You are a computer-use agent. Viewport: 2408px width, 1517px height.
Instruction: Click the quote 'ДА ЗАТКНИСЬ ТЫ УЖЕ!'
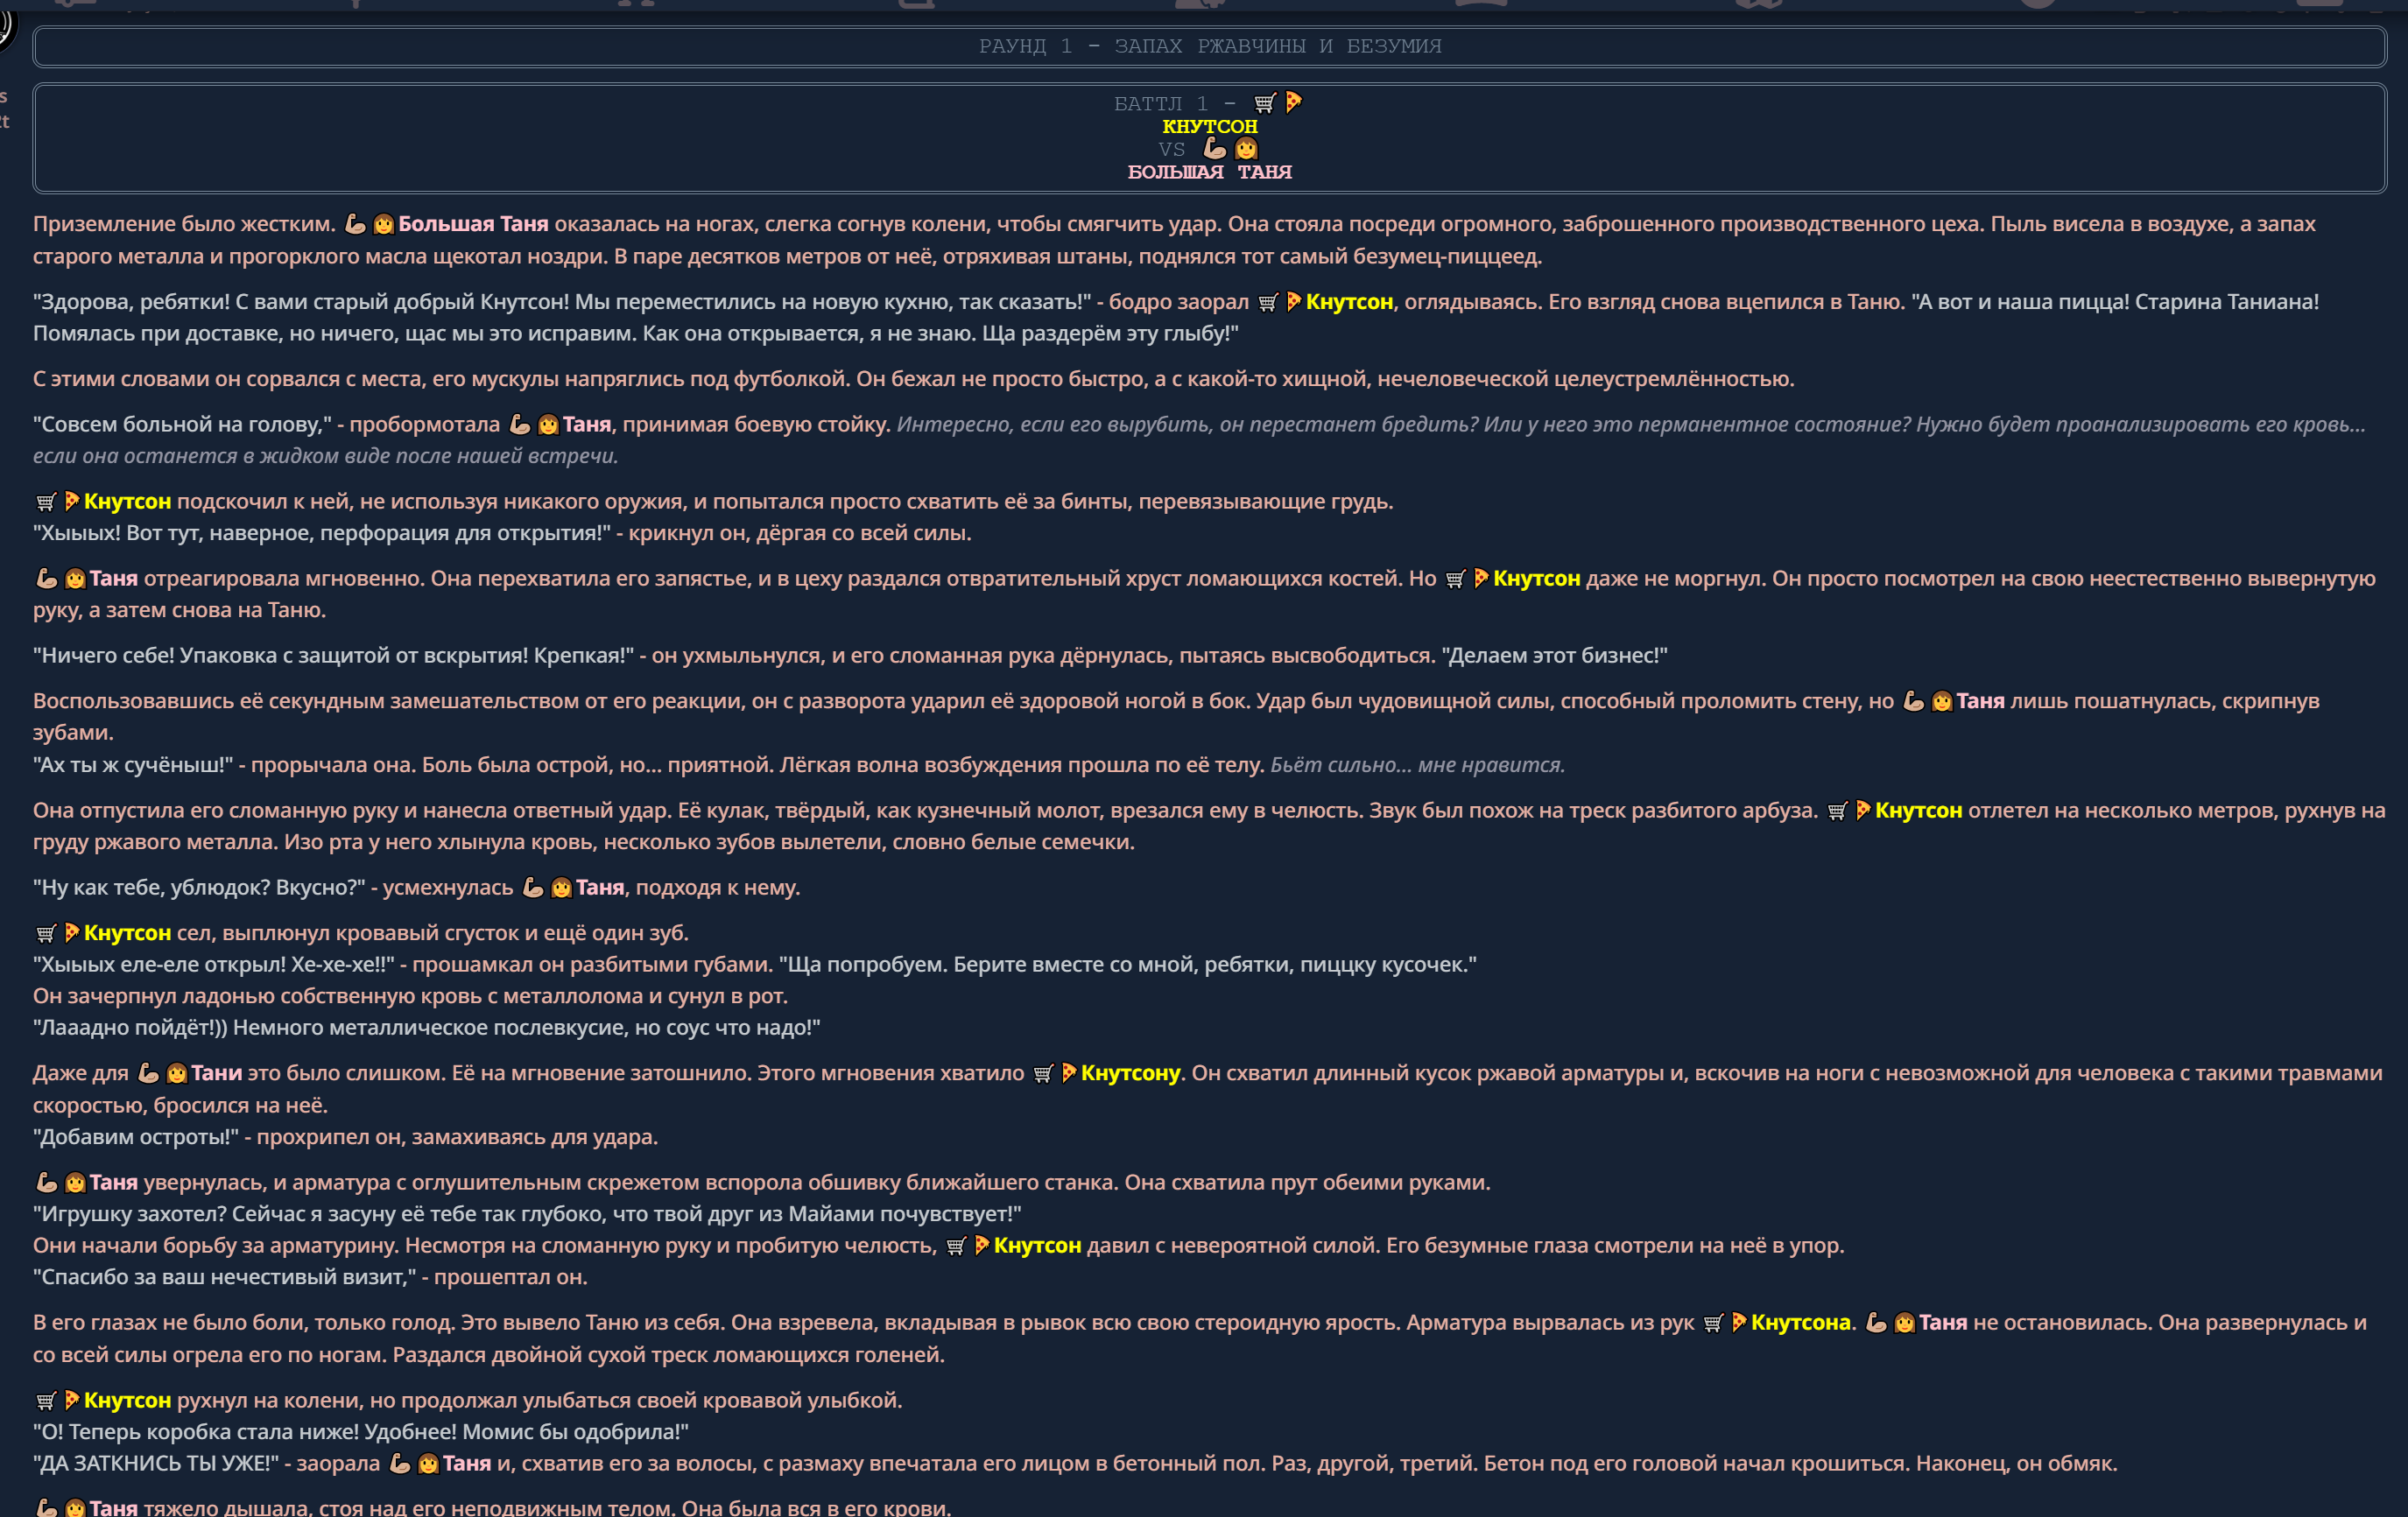156,1464
